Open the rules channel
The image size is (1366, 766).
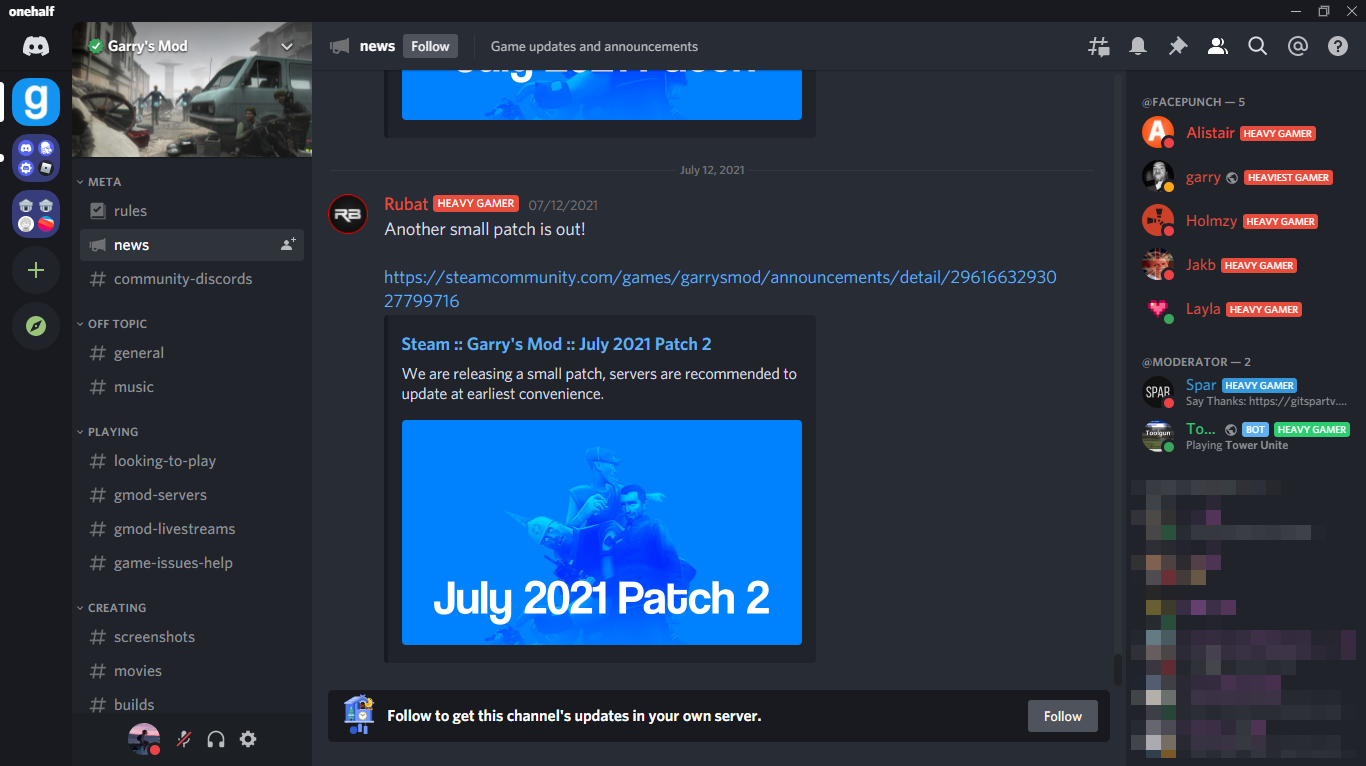pyautogui.click(x=192, y=211)
